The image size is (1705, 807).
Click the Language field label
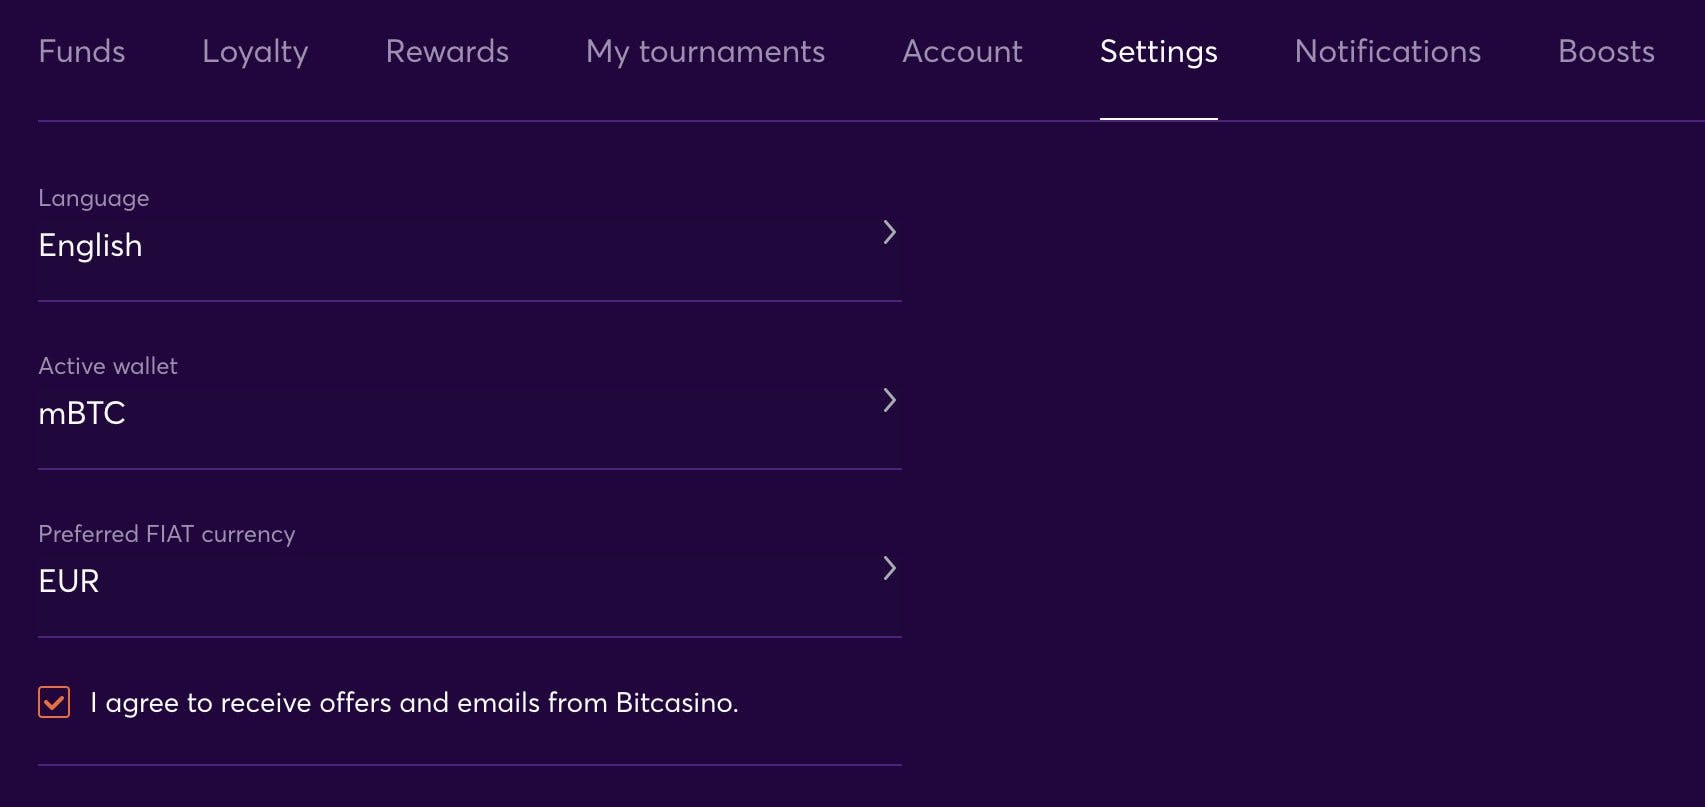[x=94, y=198]
